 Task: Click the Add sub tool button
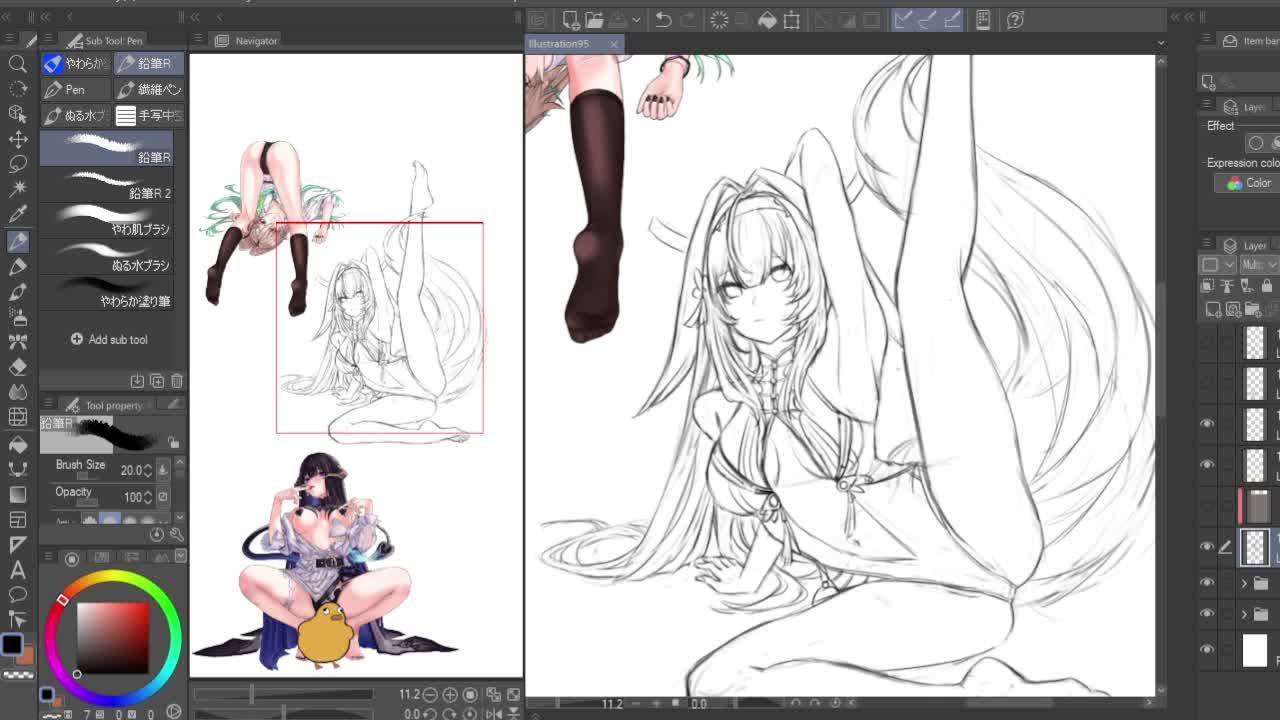(x=109, y=339)
